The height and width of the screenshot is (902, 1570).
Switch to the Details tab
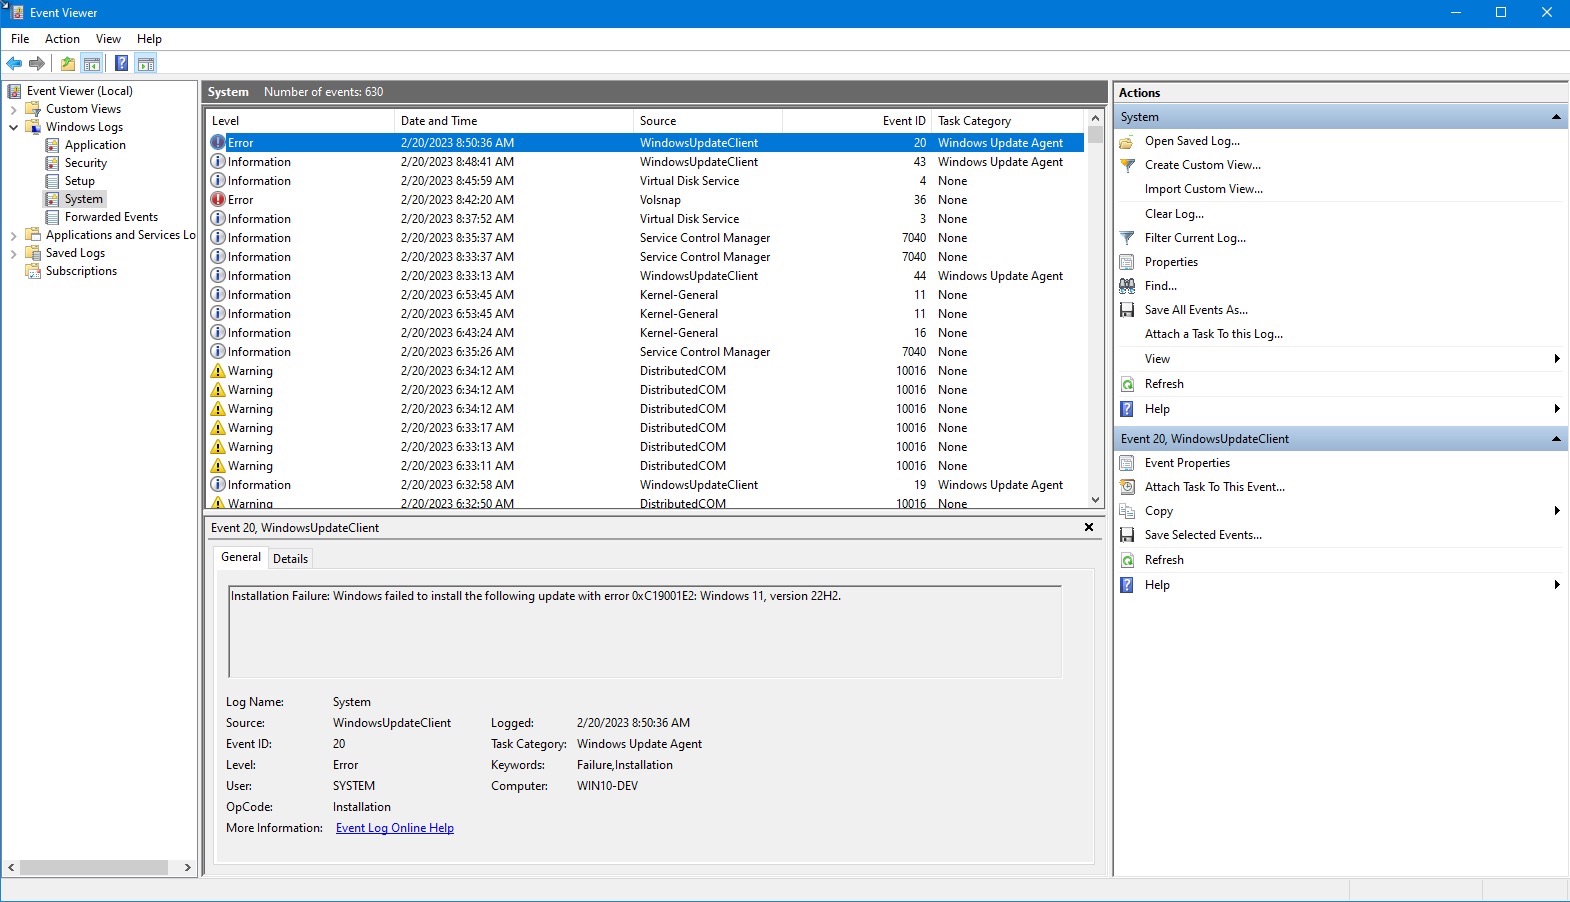coord(290,559)
